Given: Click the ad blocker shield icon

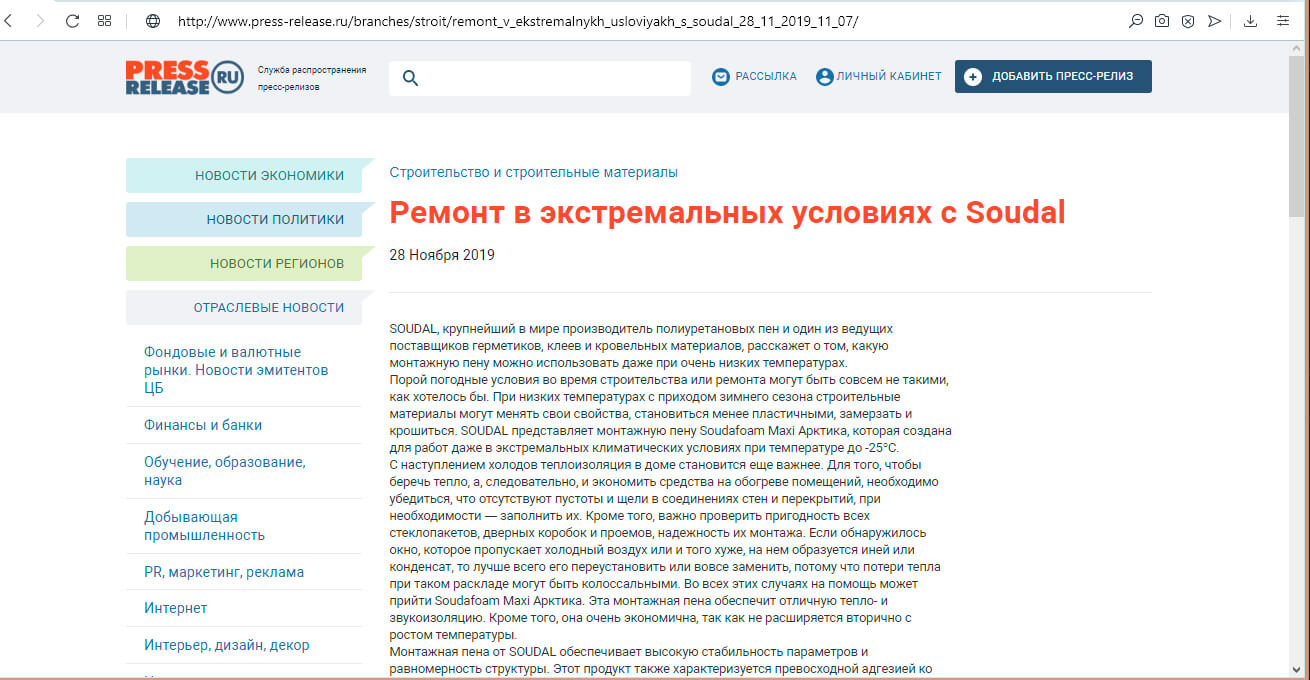Looking at the screenshot, I should pyautogui.click(x=1188, y=20).
